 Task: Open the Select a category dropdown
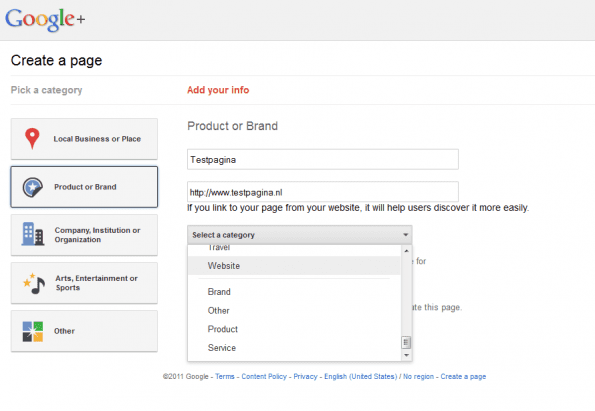[x=299, y=235]
